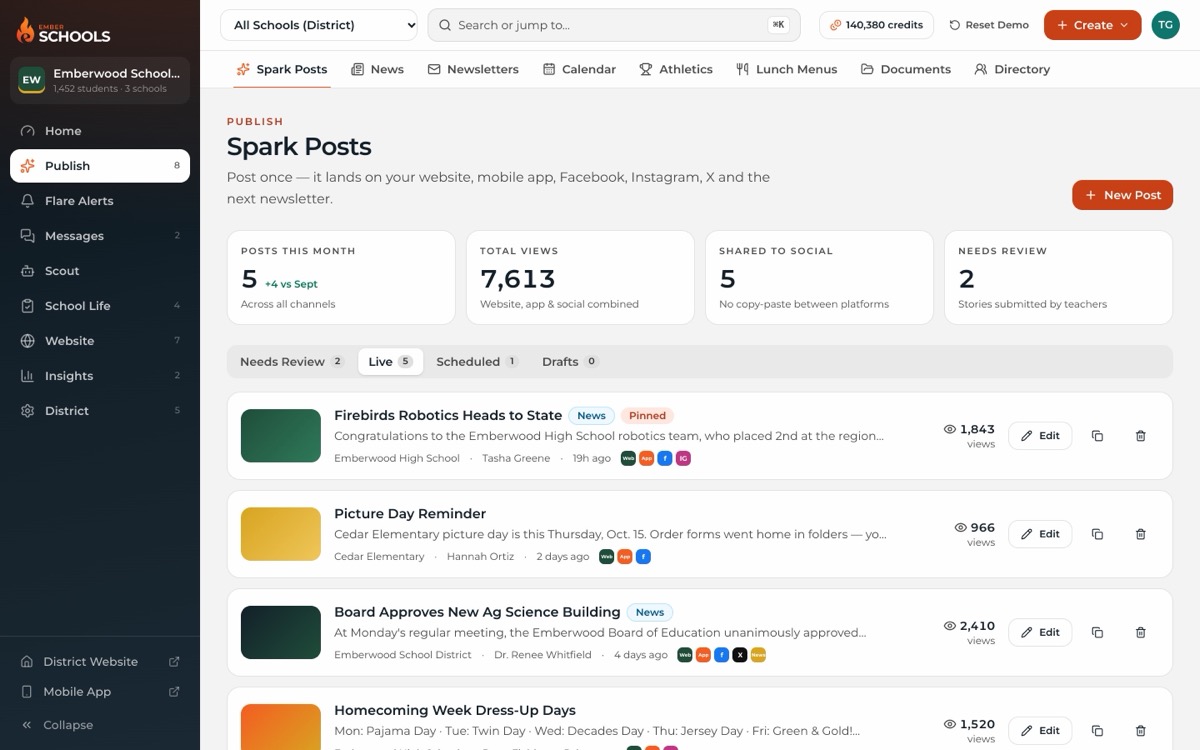This screenshot has height=750, width=1200.
Task: Duplicate the Homecoming Week post
Action: pos(1097,730)
